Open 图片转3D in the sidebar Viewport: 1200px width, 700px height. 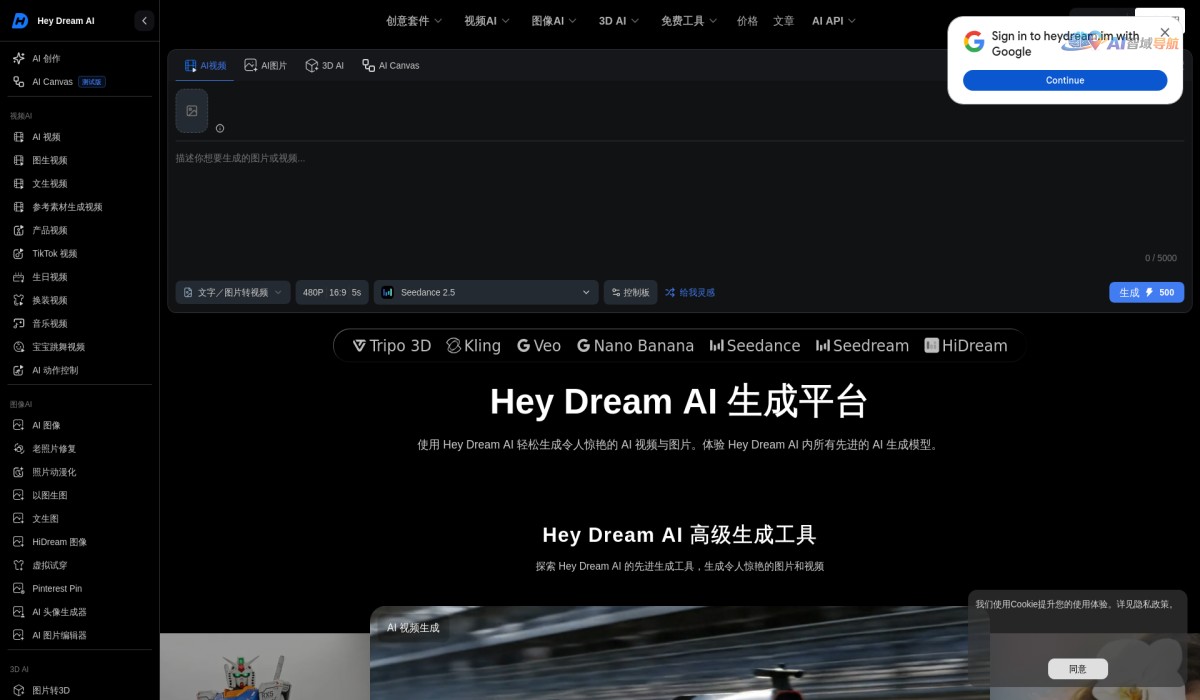pos(80,690)
